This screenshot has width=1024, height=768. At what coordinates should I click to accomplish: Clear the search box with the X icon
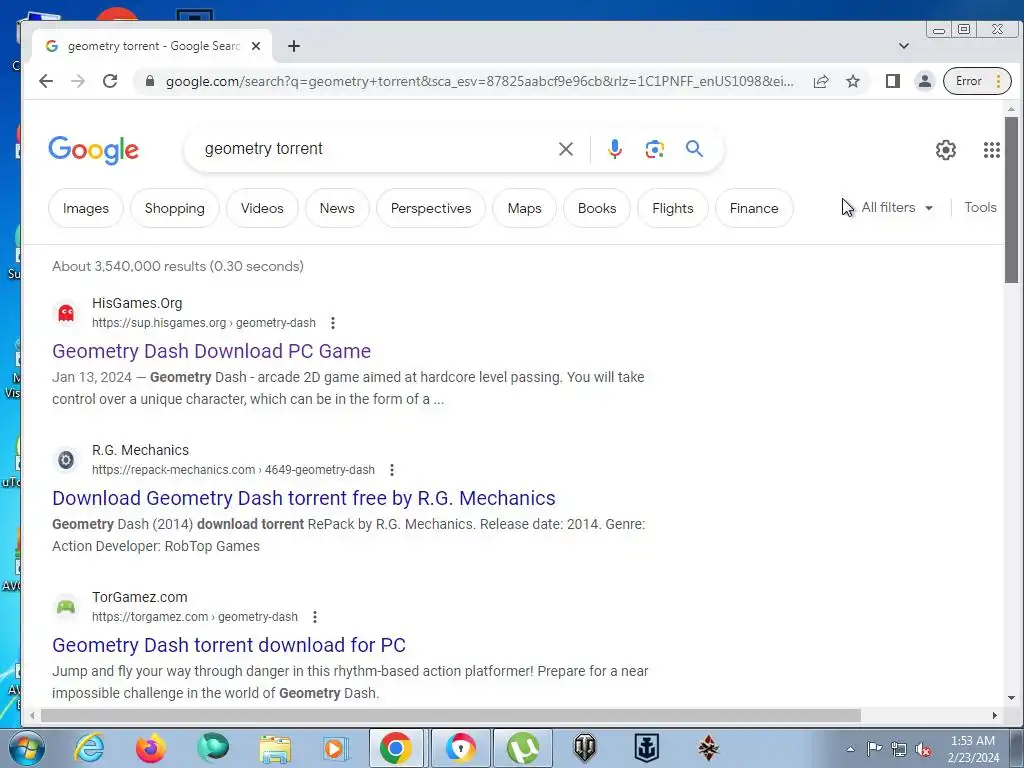pos(566,149)
